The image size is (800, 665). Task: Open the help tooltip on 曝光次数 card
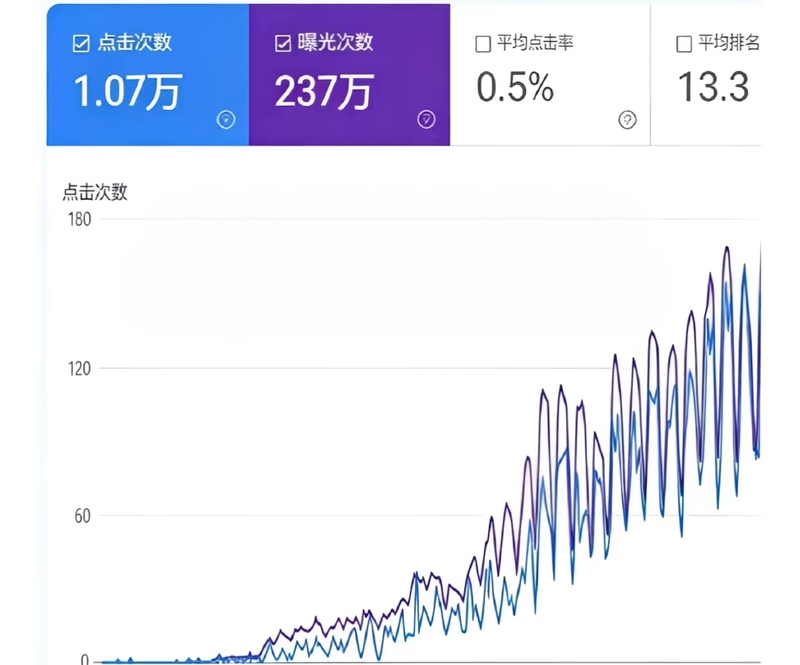[424, 119]
